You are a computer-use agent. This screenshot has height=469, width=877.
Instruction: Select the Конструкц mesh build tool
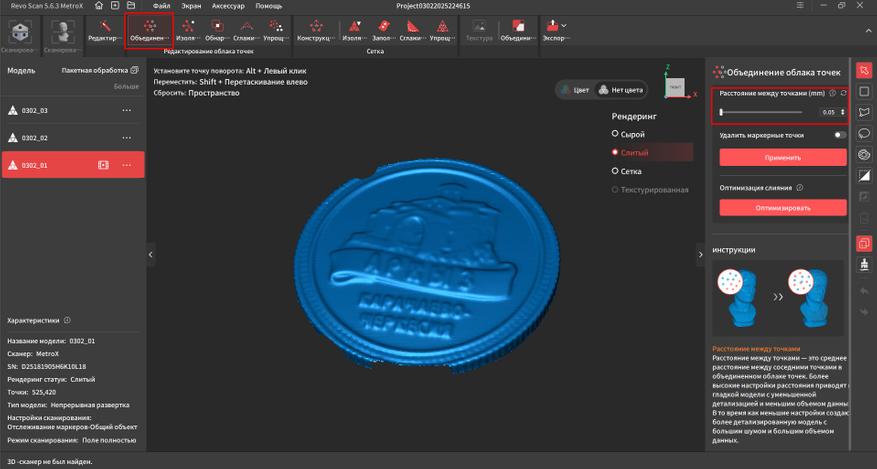click(316, 31)
